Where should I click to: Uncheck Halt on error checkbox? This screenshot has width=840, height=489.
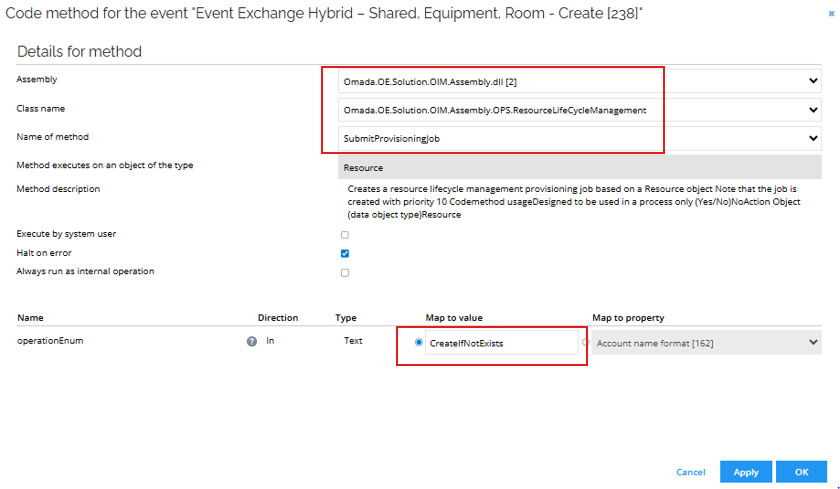[x=345, y=253]
